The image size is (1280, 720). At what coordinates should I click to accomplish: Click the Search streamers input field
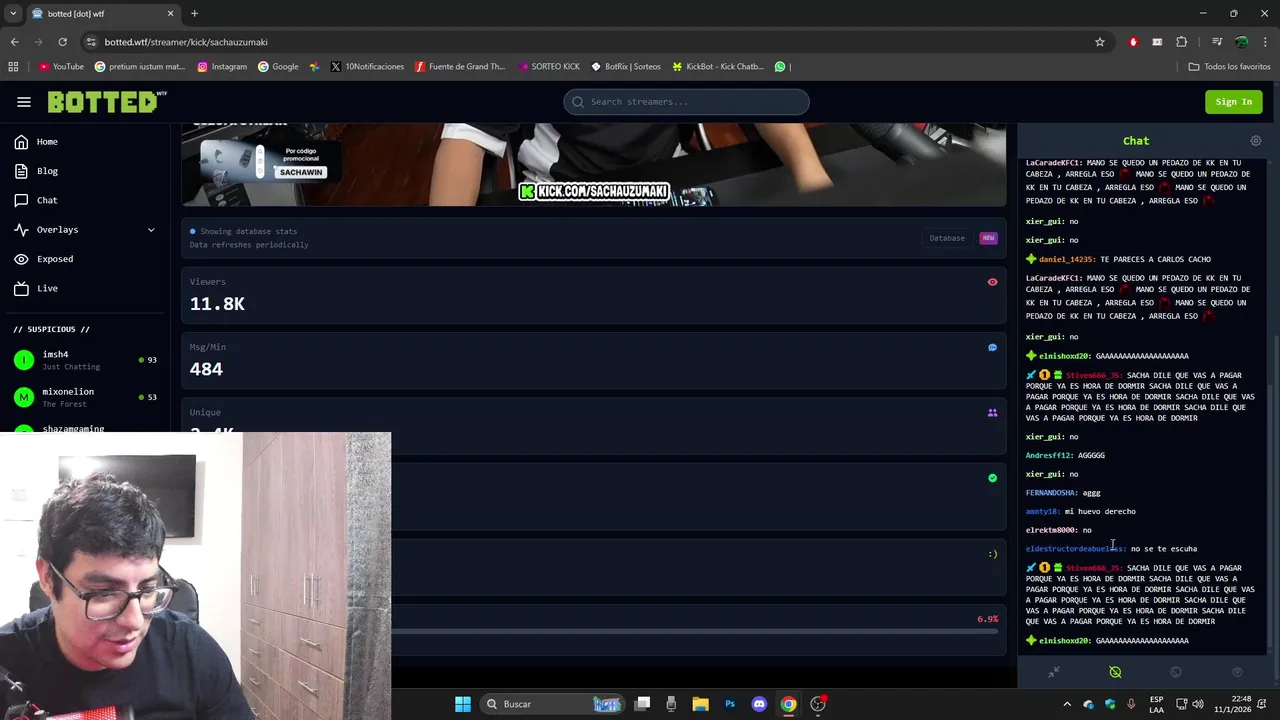click(686, 102)
